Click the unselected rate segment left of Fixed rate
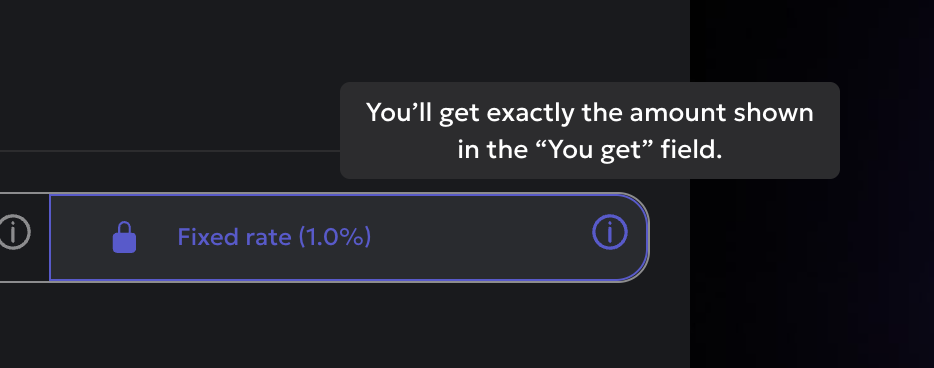Image resolution: width=934 pixels, height=368 pixels. coord(24,237)
